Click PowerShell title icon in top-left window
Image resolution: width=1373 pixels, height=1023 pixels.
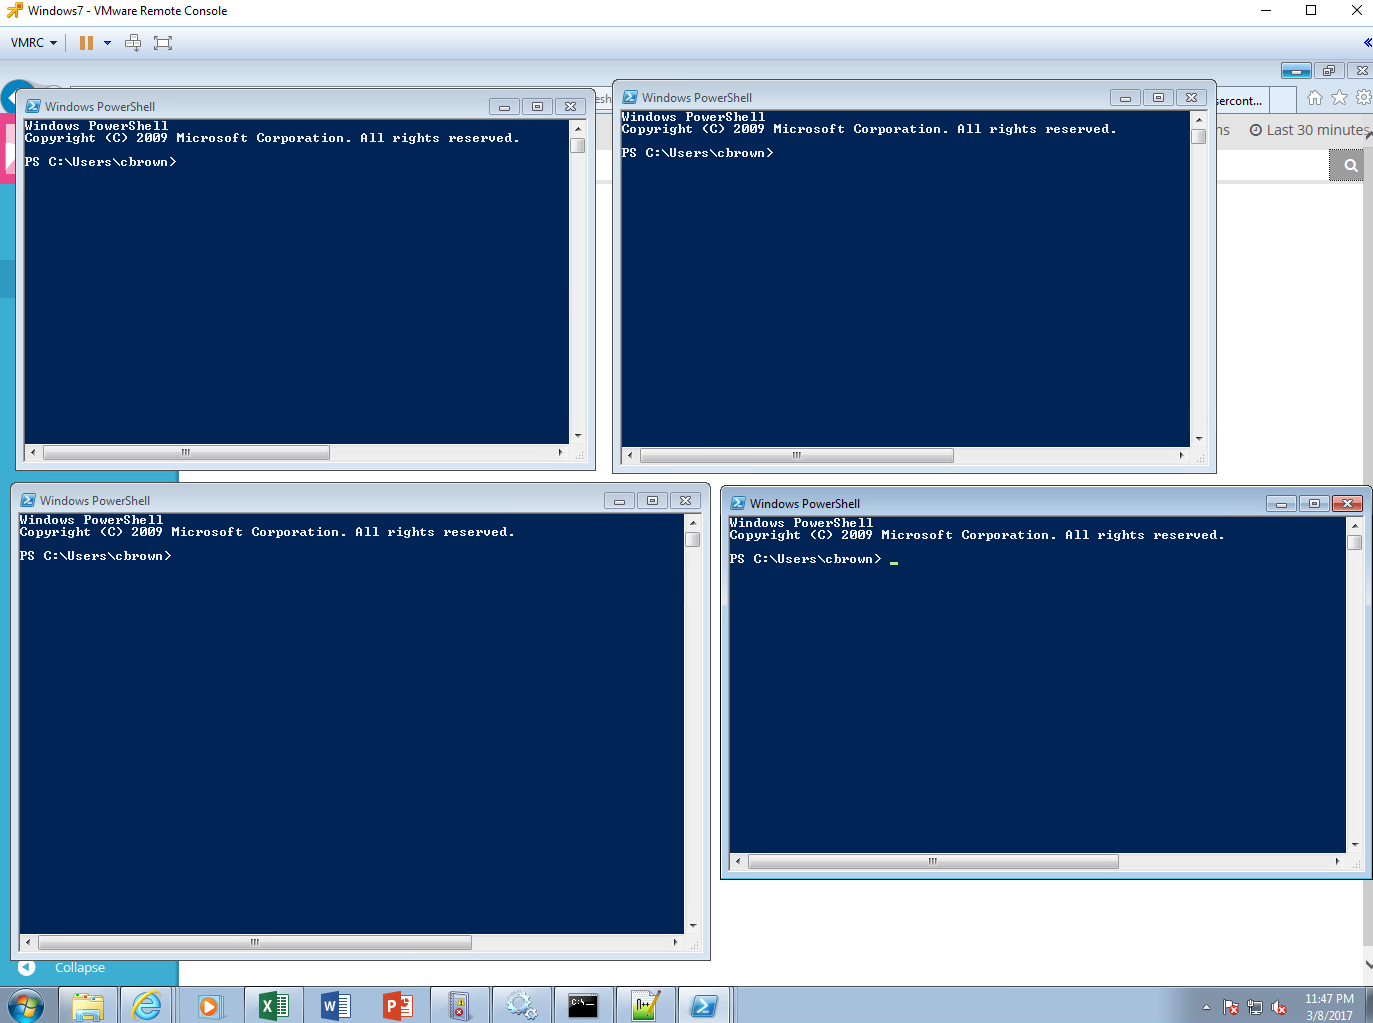(x=33, y=106)
